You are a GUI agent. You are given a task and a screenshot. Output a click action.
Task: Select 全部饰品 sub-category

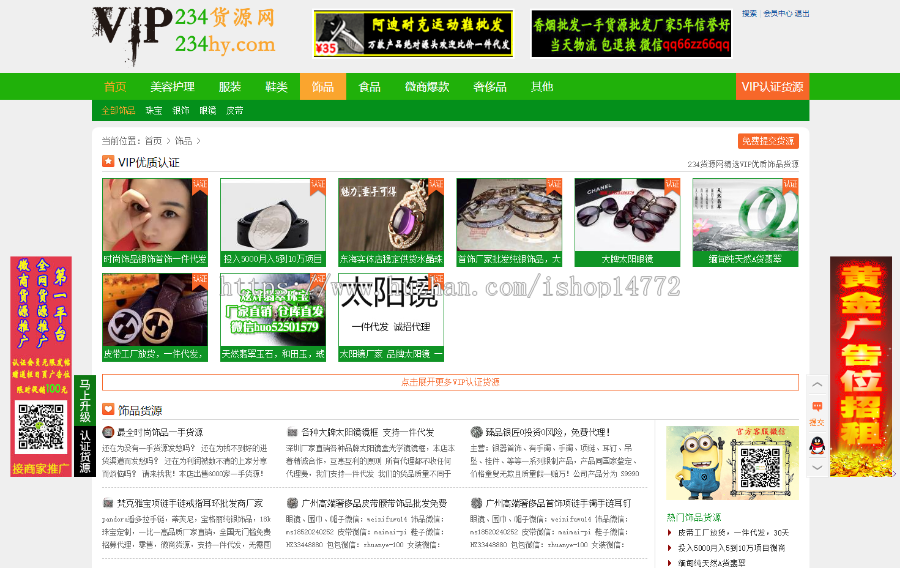pos(118,110)
